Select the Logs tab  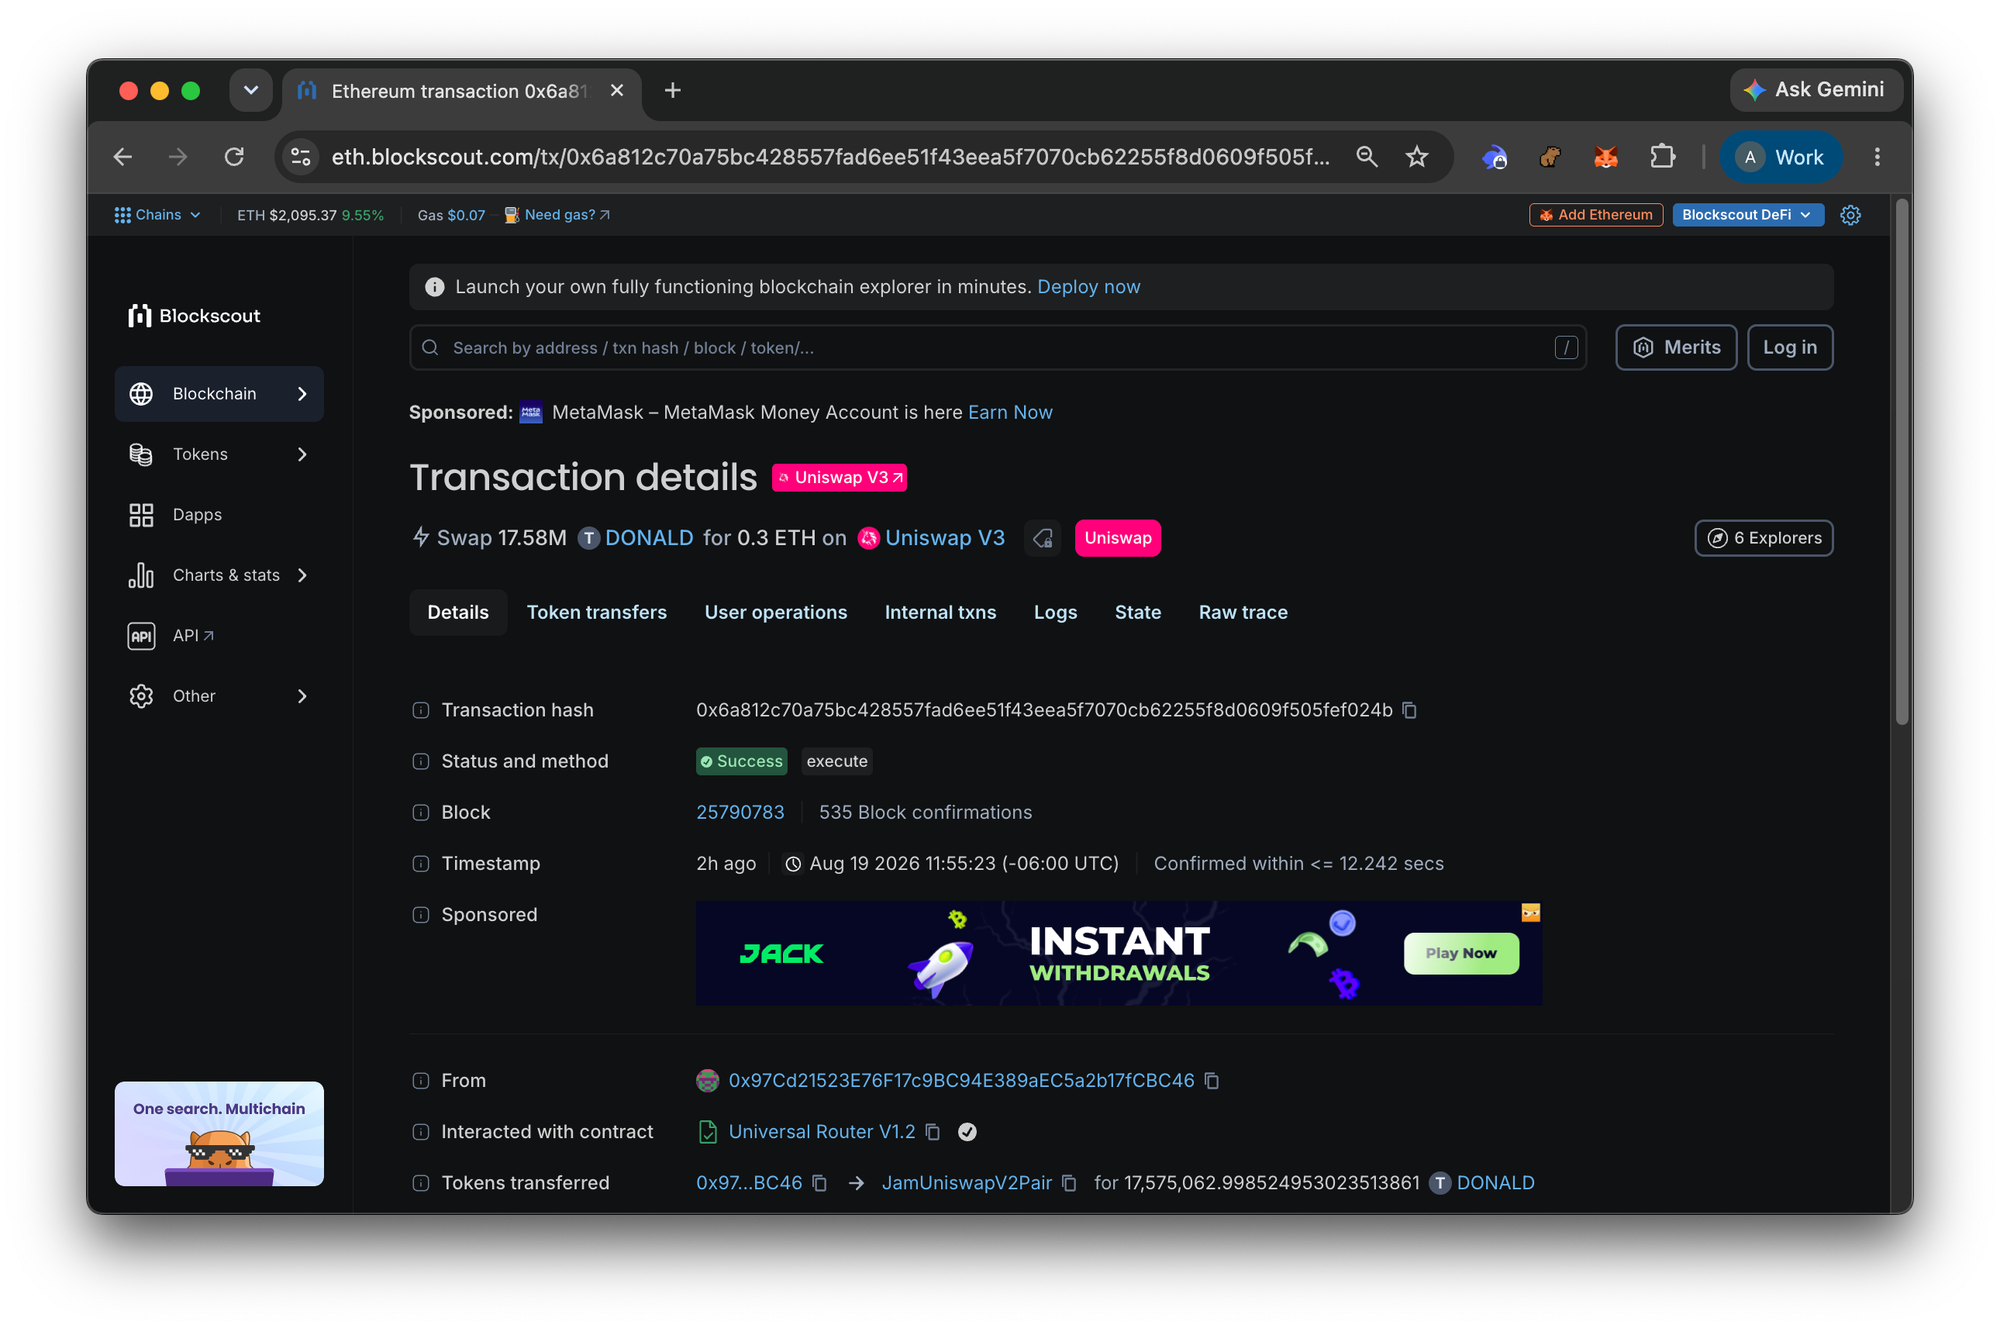tap(1055, 613)
